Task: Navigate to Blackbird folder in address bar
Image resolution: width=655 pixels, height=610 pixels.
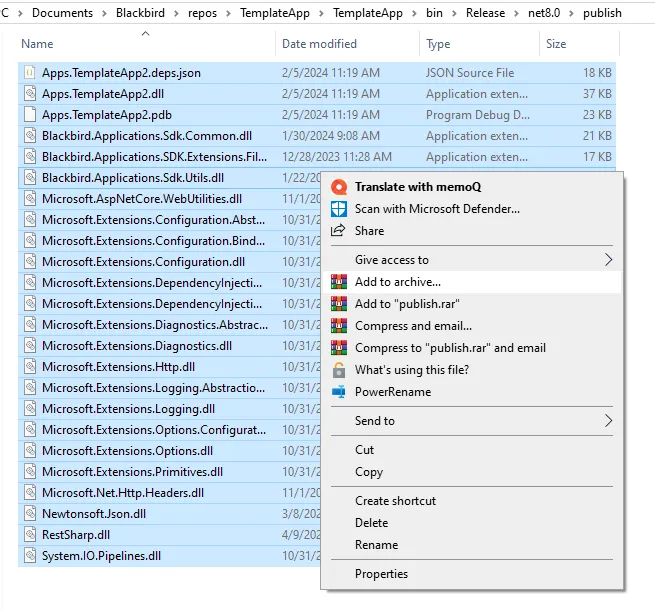Action: (144, 13)
